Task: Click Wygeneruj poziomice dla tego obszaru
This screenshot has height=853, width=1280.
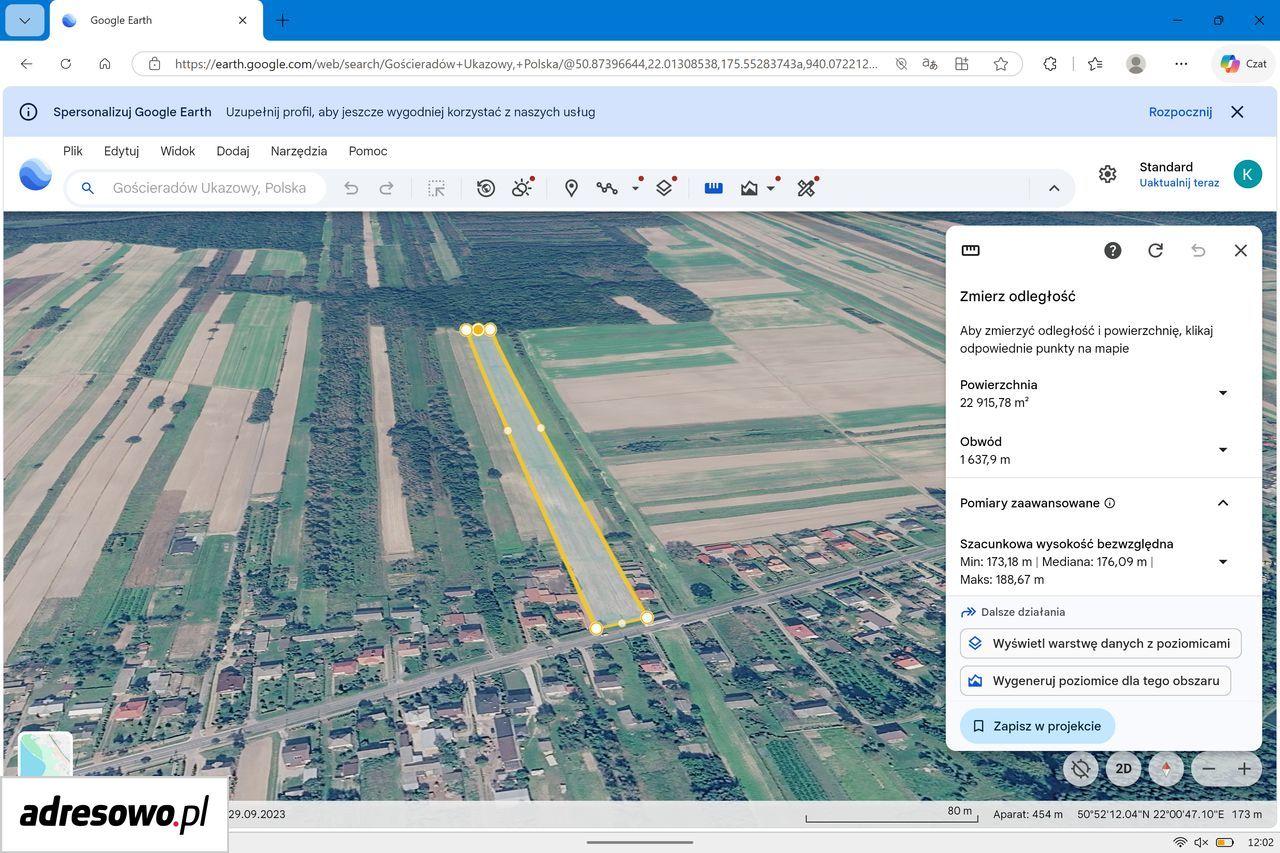Action: coord(1095,681)
